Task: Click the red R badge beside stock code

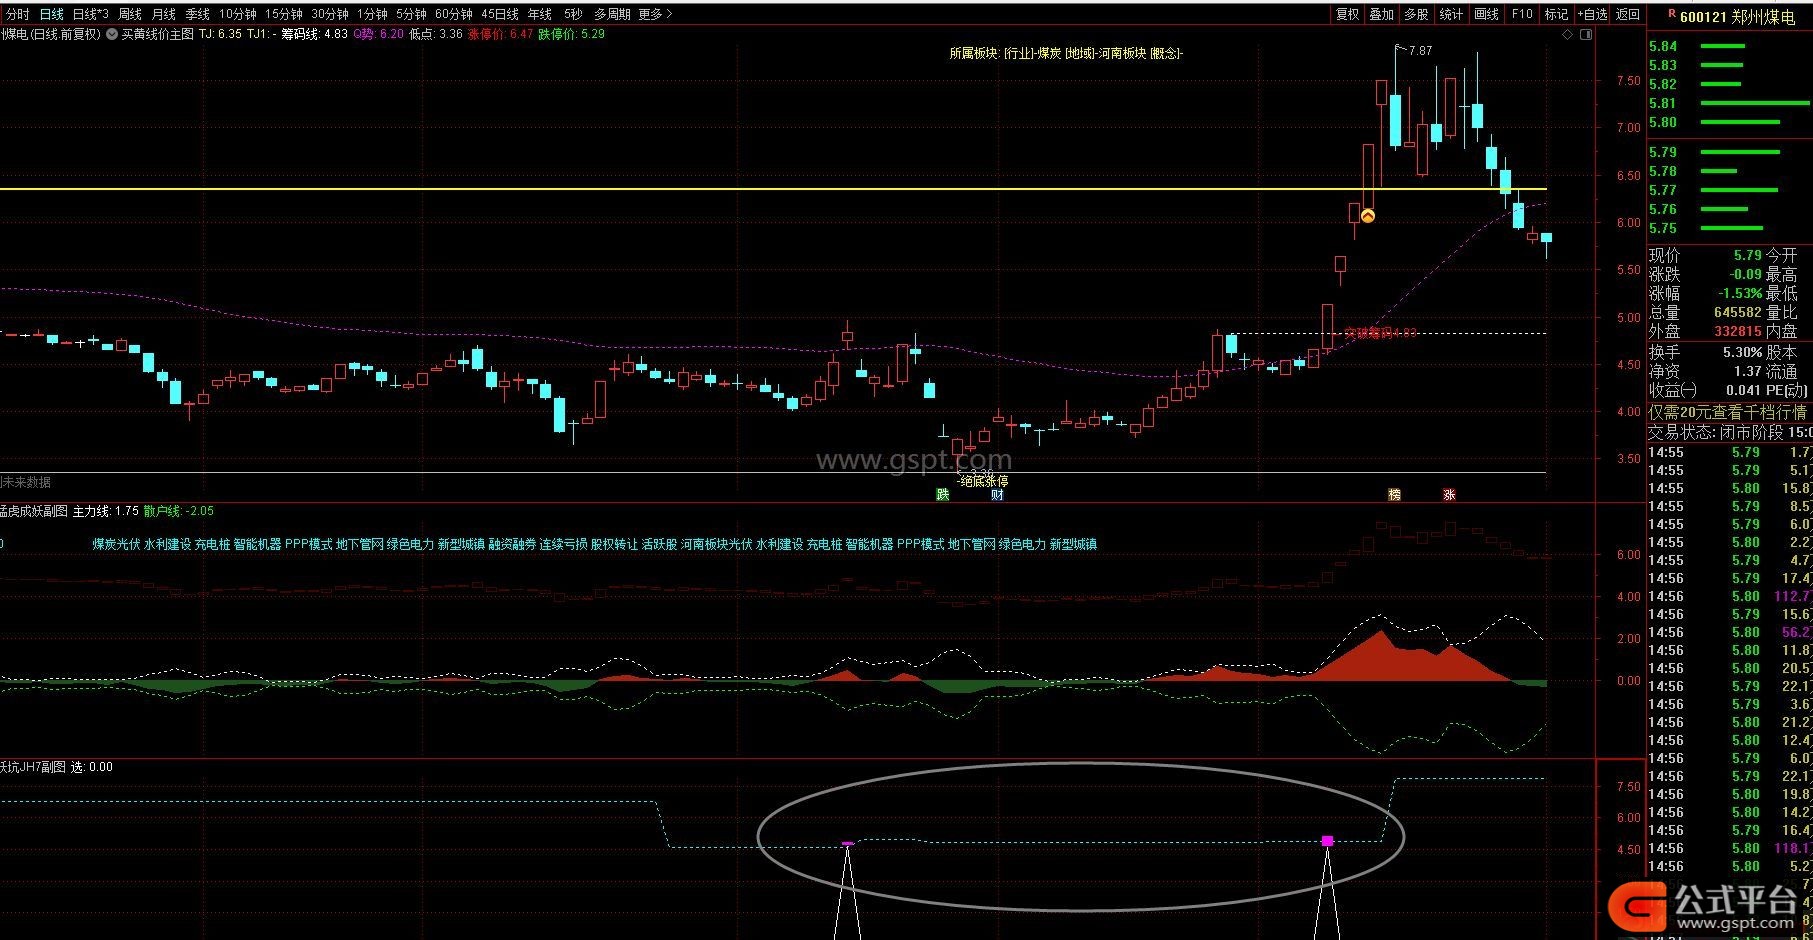Action: (1671, 14)
